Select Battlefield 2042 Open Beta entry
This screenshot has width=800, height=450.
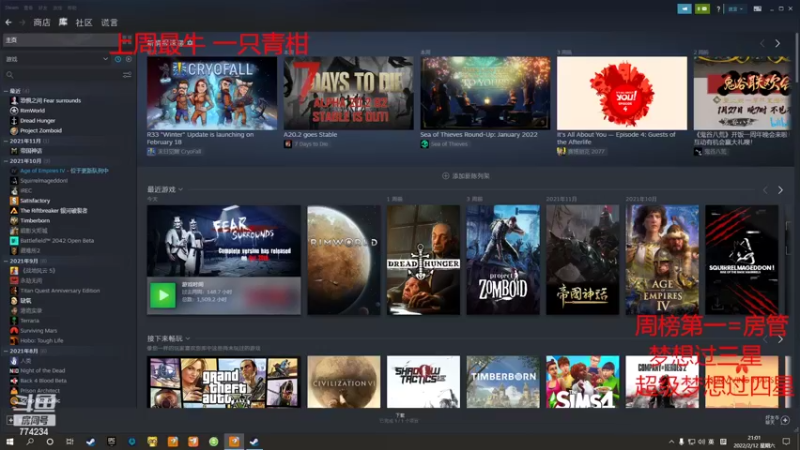[57, 240]
